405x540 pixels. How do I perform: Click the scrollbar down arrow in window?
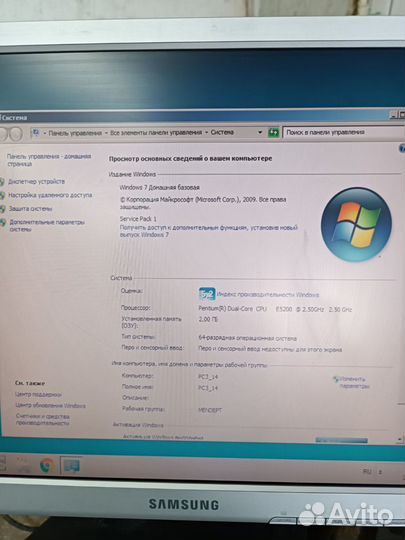[x=400, y=439]
